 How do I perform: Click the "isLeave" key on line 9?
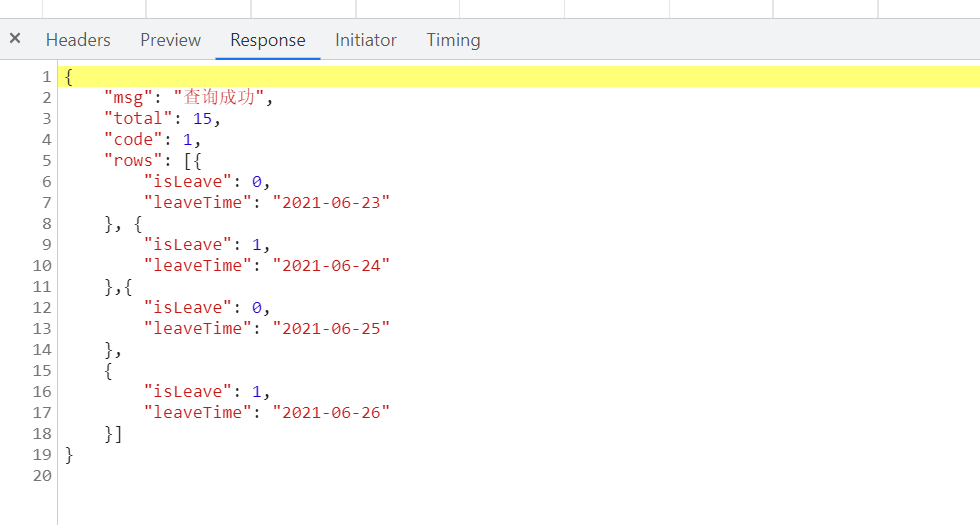(x=188, y=244)
